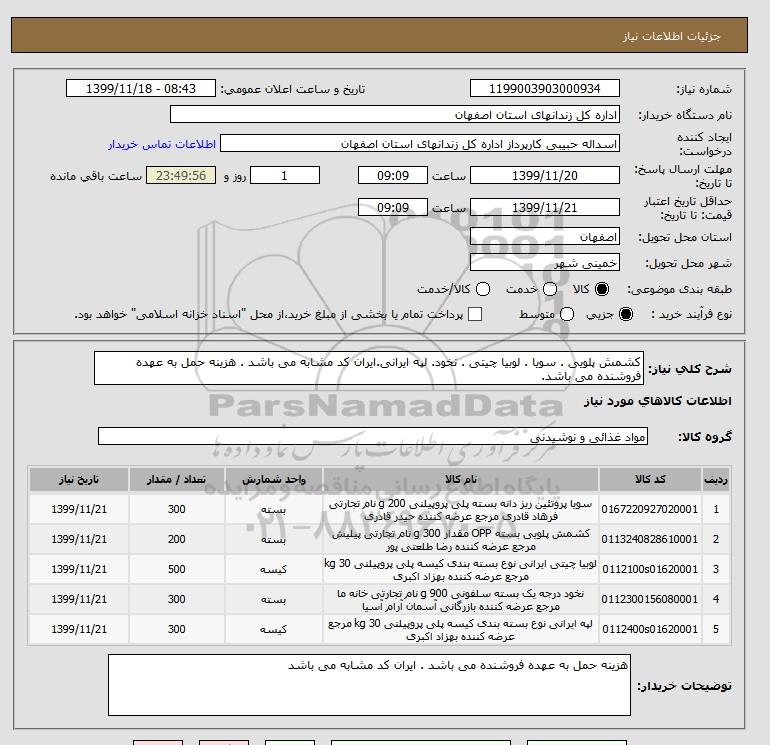Click the general need description box
The height and width of the screenshot is (745, 770).
[369, 368]
